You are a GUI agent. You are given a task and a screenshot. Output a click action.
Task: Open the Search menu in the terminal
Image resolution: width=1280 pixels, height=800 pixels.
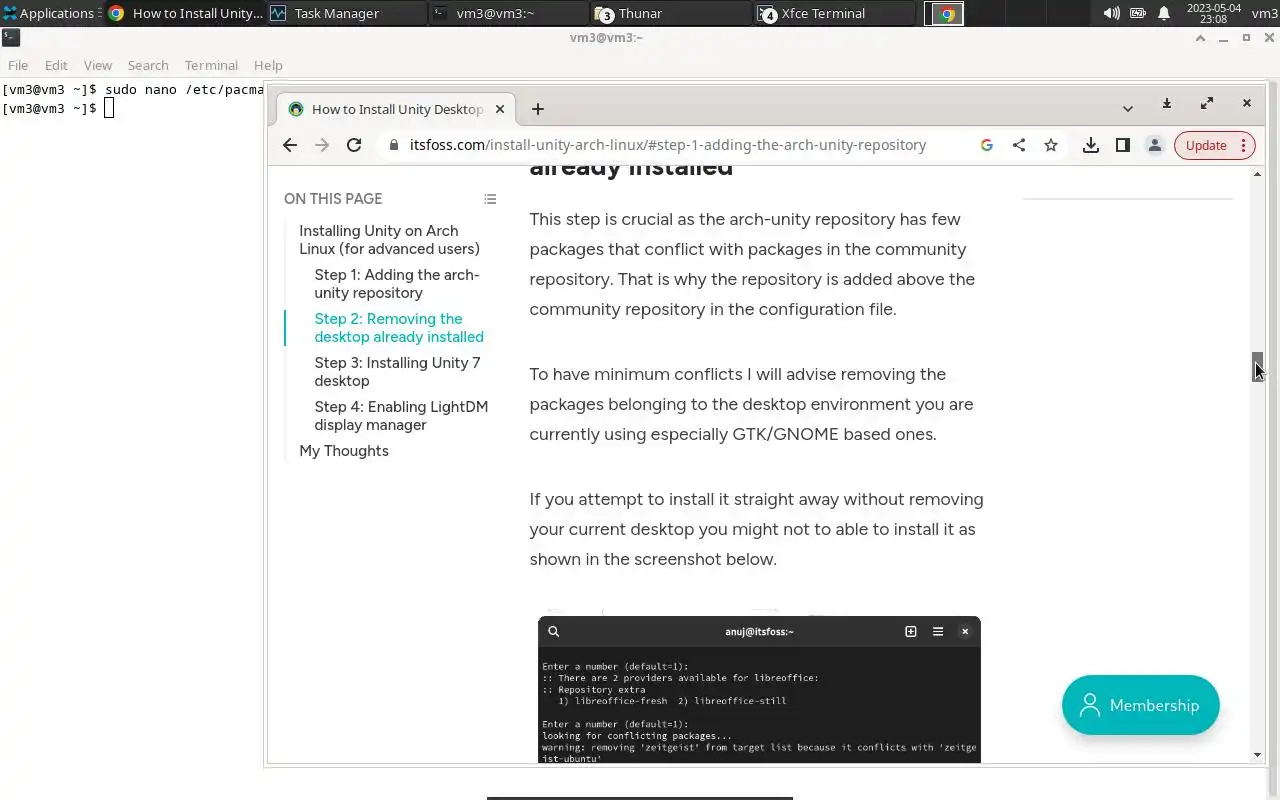(x=148, y=65)
